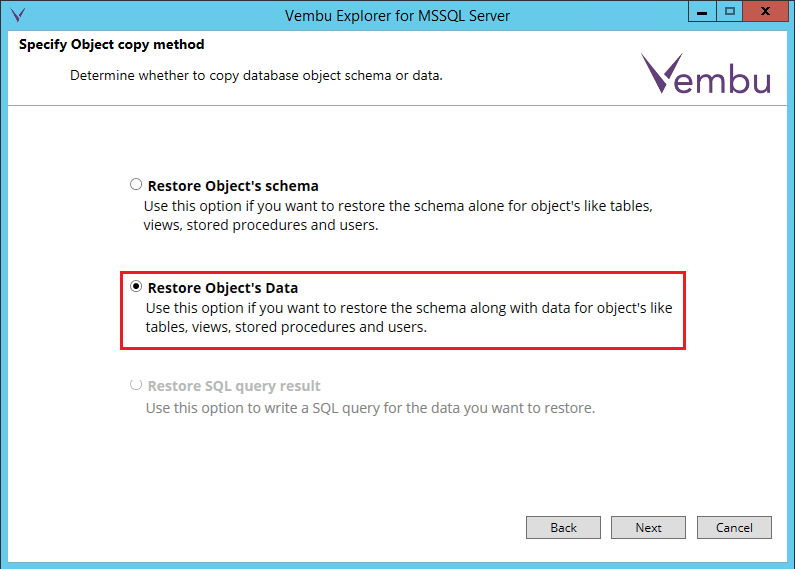Click the Vembu app icon in title bar
Viewport: 795px width, 569px height.
pyautogui.click(x=16, y=16)
